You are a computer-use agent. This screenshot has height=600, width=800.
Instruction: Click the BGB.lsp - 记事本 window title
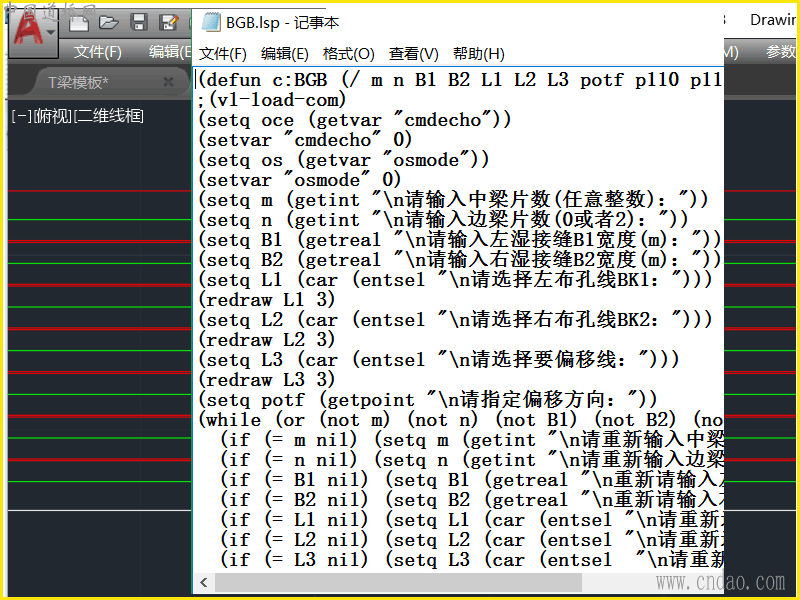tap(282, 22)
